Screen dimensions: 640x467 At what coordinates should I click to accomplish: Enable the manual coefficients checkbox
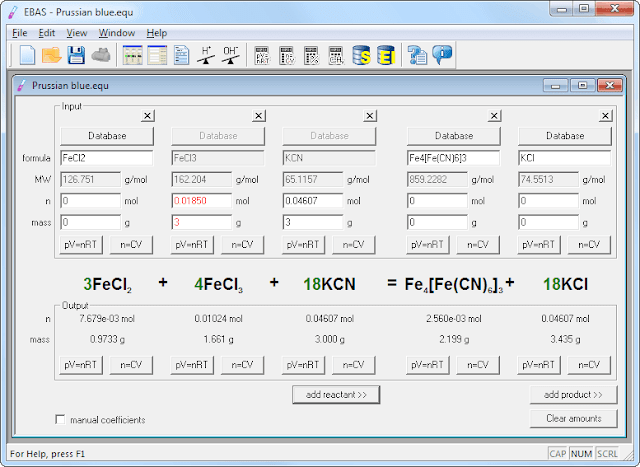click(60, 419)
